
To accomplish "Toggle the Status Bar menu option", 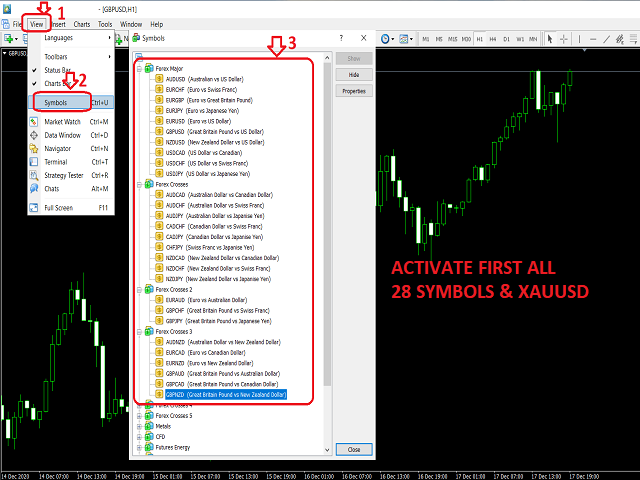I will (58, 70).
